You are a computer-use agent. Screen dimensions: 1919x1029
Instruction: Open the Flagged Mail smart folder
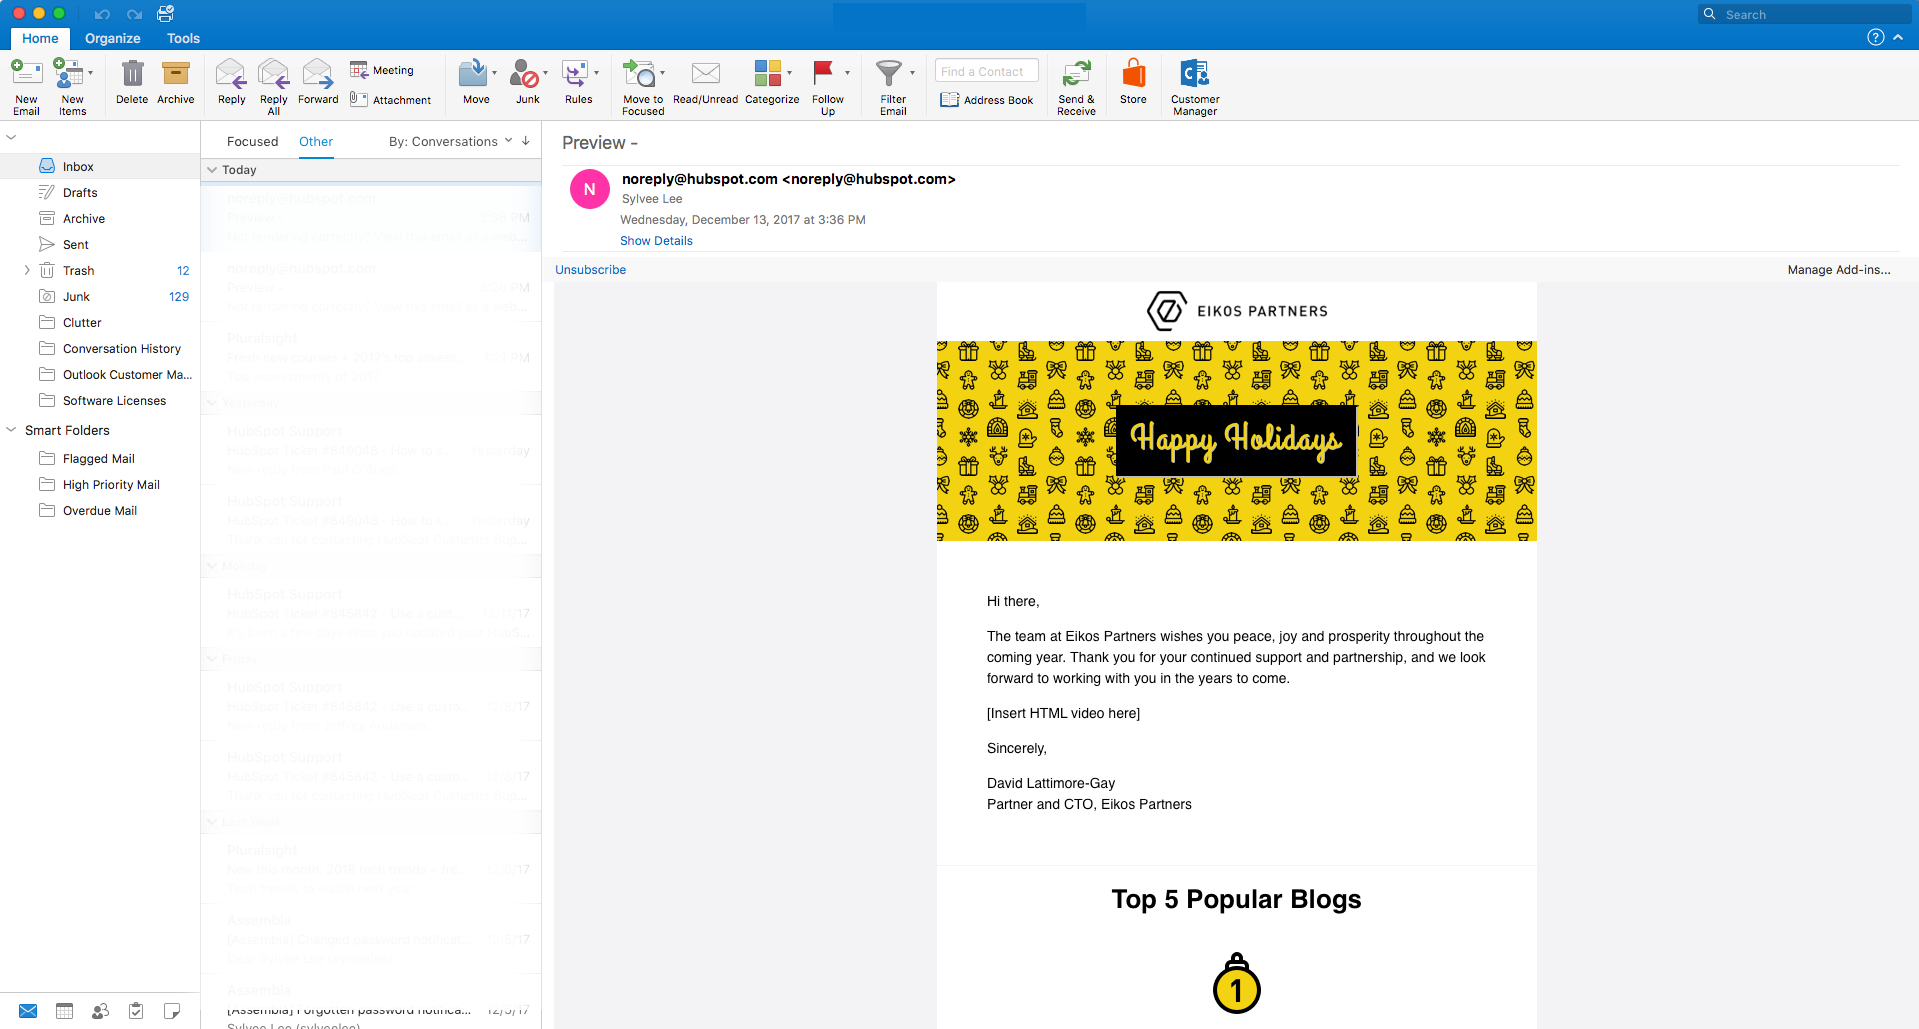point(100,458)
